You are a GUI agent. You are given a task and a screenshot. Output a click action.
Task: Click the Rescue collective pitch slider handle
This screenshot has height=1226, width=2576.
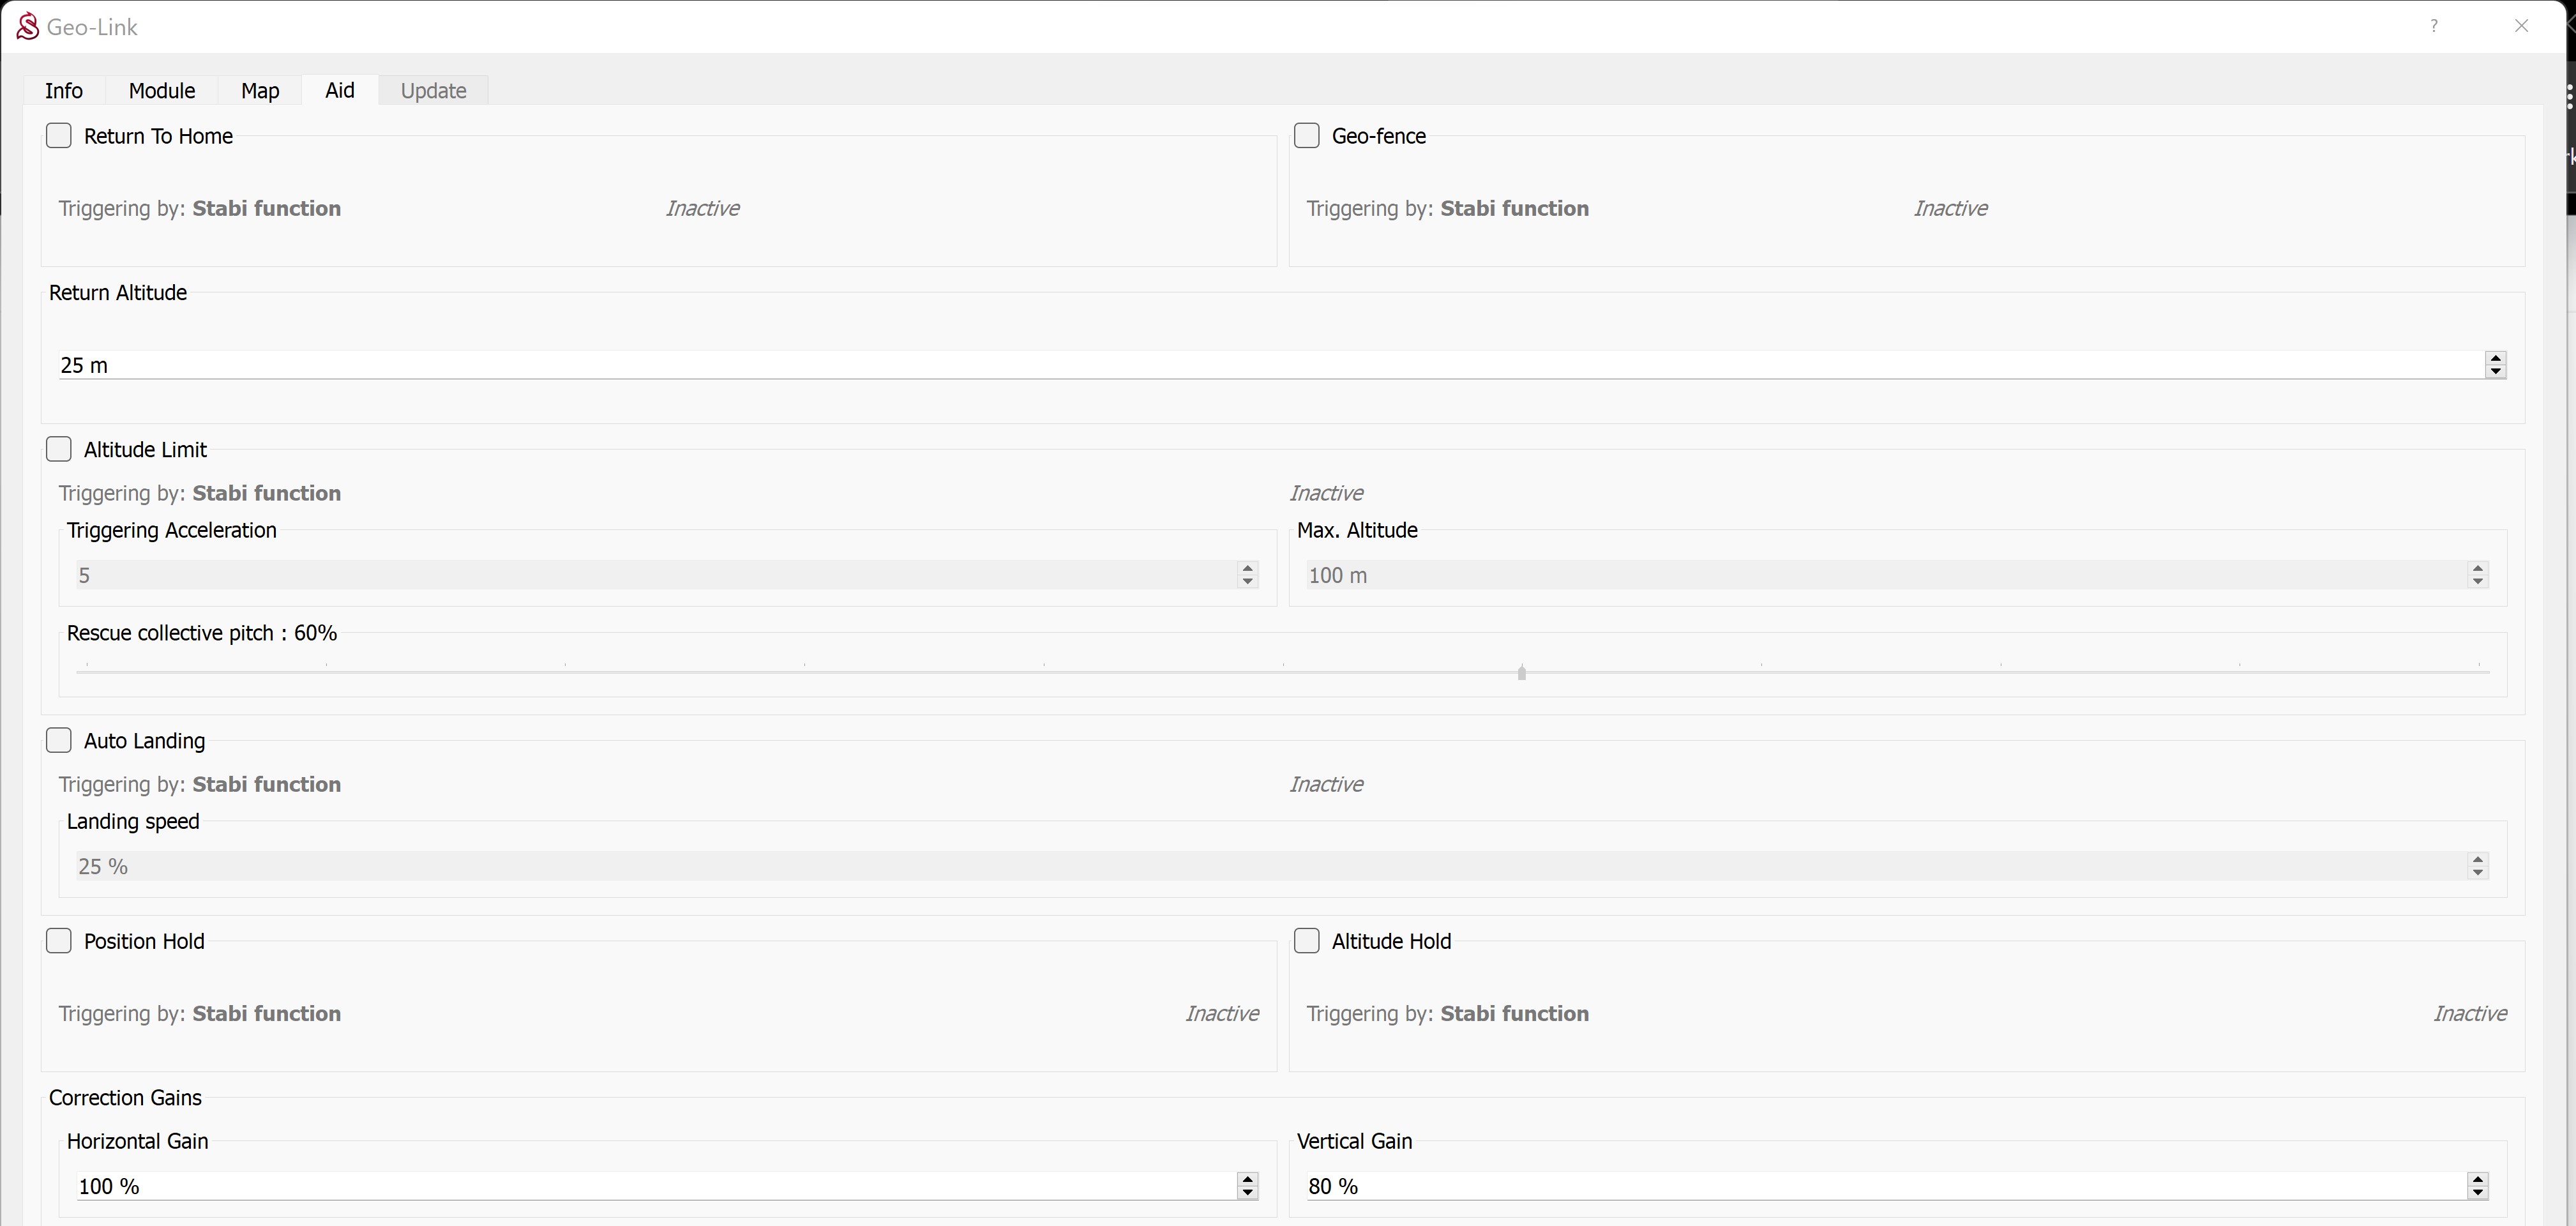point(1521,673)
